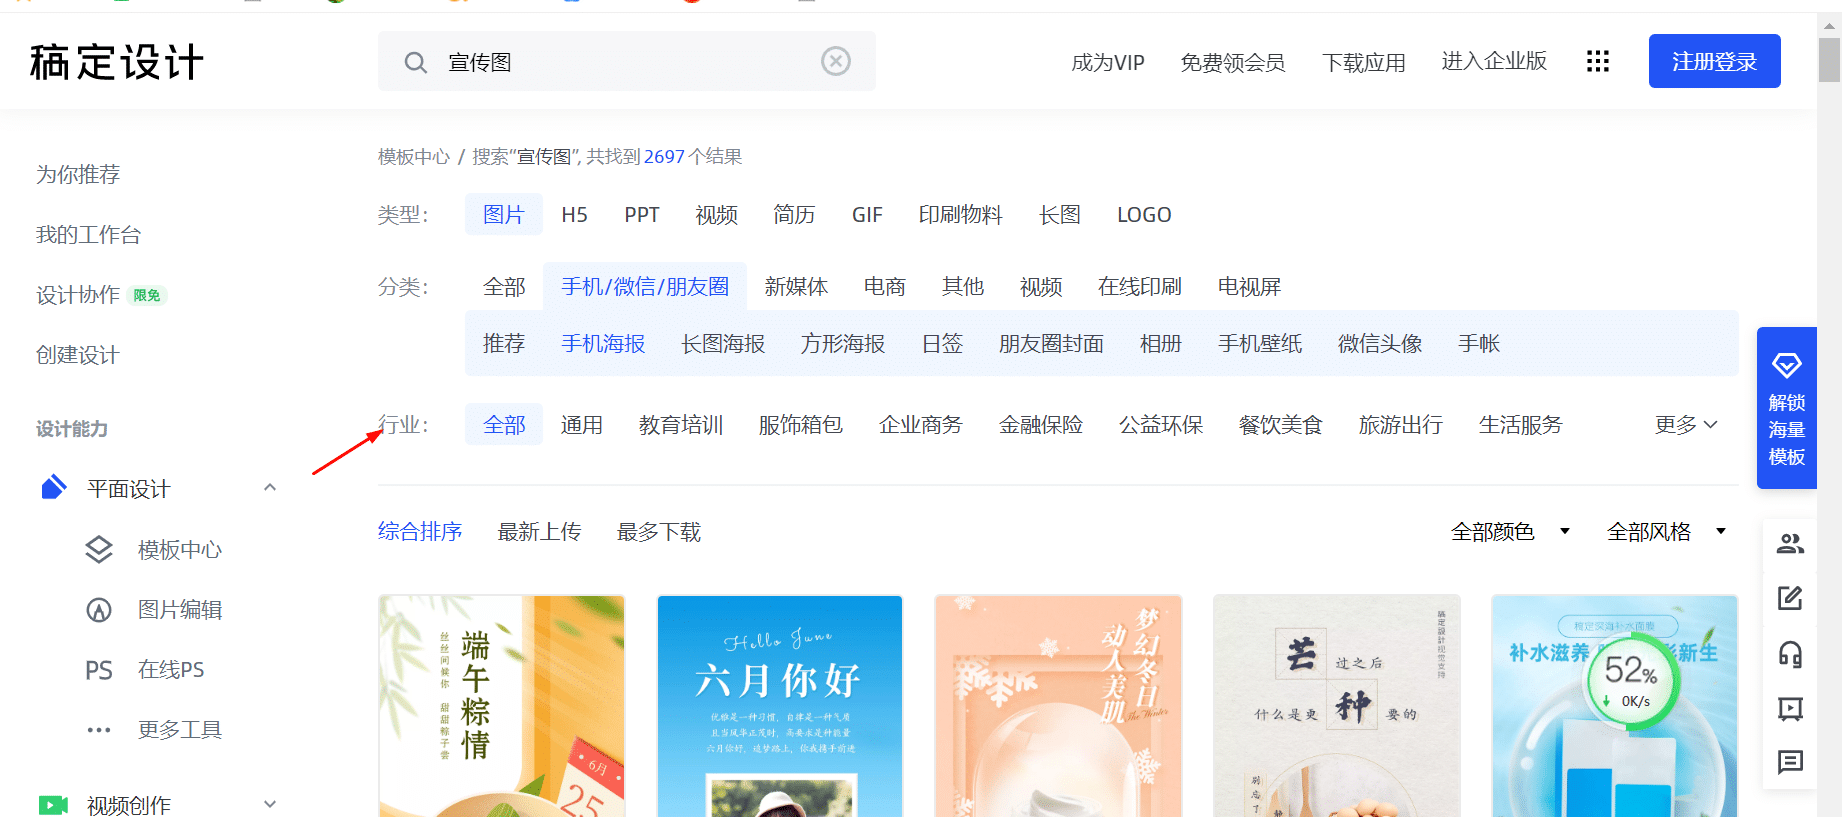Click the 图片编辑 circle icon
This screenshot has width=1842, height=817.
99,609
